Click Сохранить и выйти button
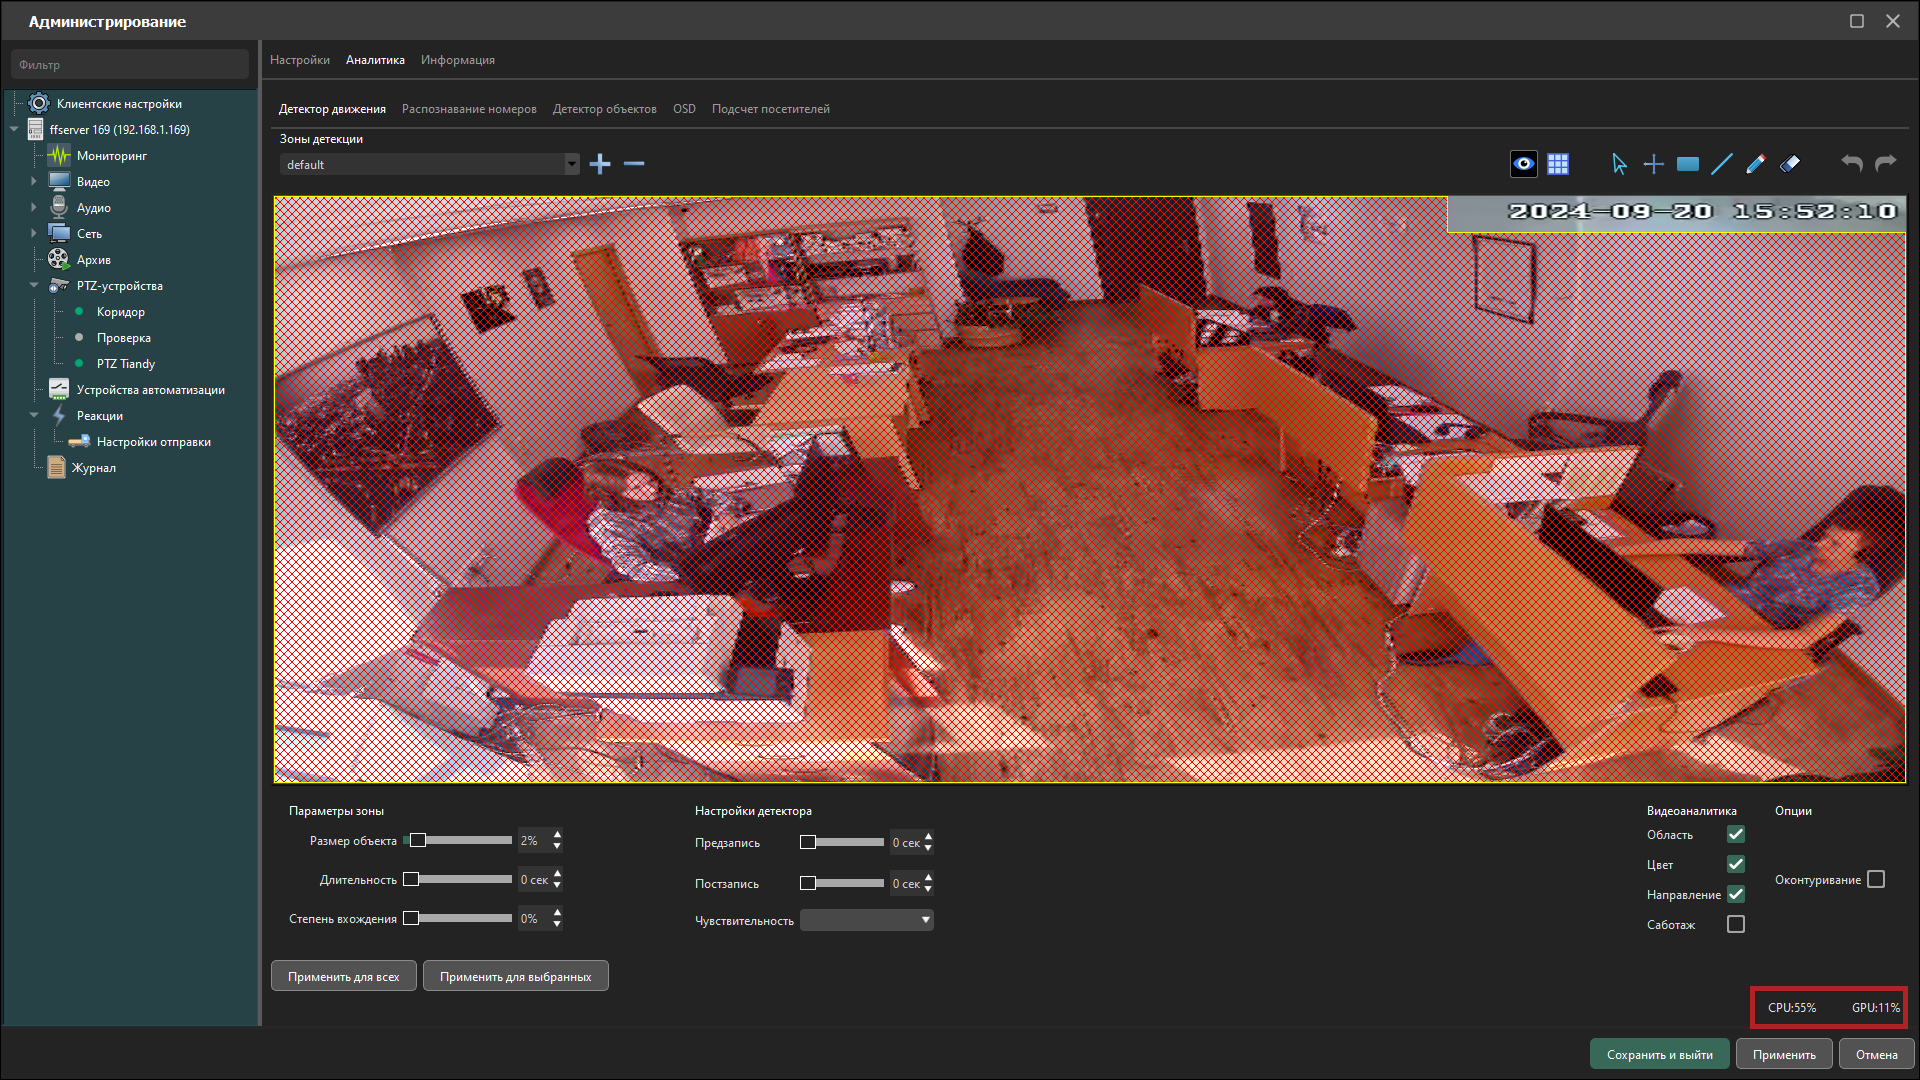 [x=1659, y=1054]
